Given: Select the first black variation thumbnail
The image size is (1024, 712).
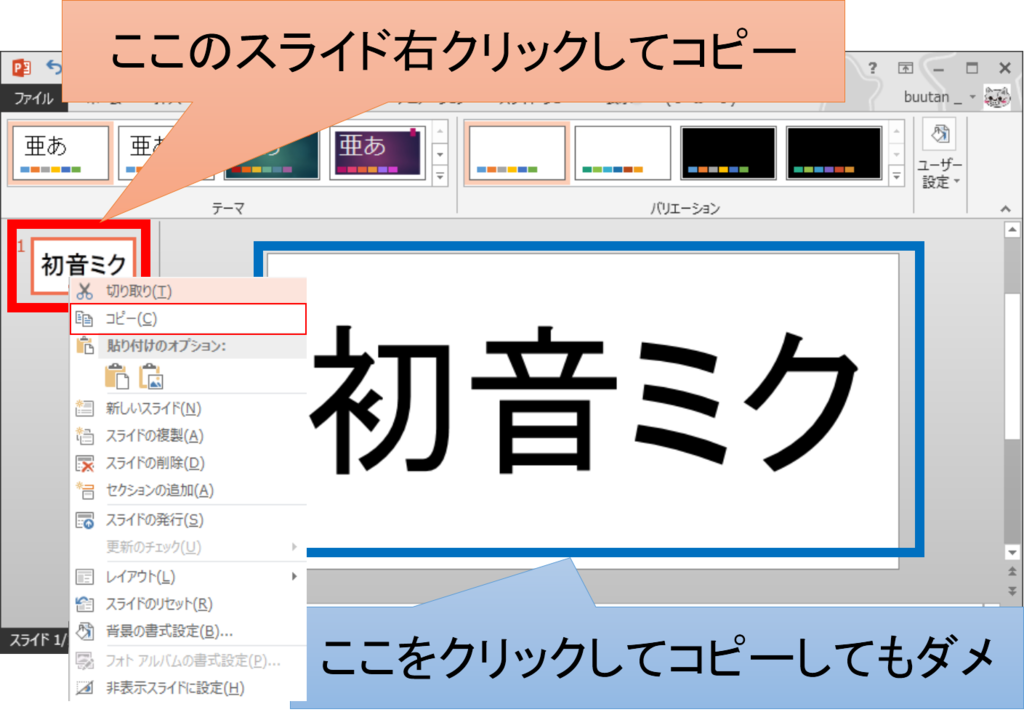Looking at the screenshot, I should point(728,153).
